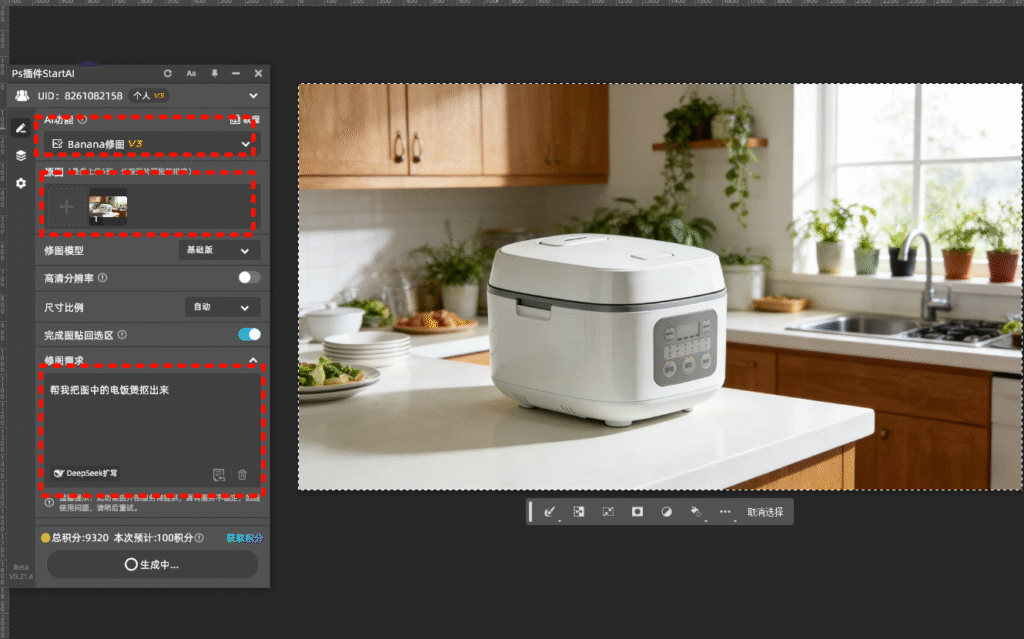The height and width of the screenshot is (639, 1024).
Task: Open the Banana修图 function dropdown
Action: pos(150,144)
